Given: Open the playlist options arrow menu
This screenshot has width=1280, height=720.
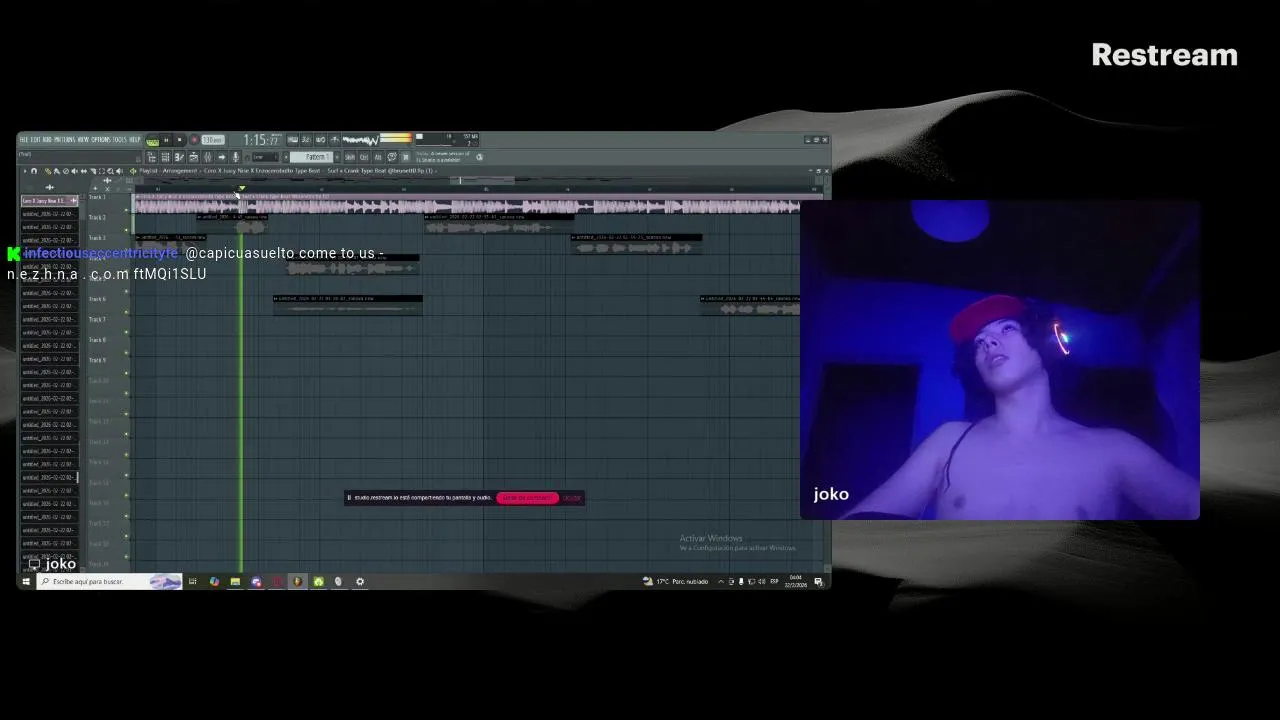Looking at the screenshot, I should pos(24,171).
